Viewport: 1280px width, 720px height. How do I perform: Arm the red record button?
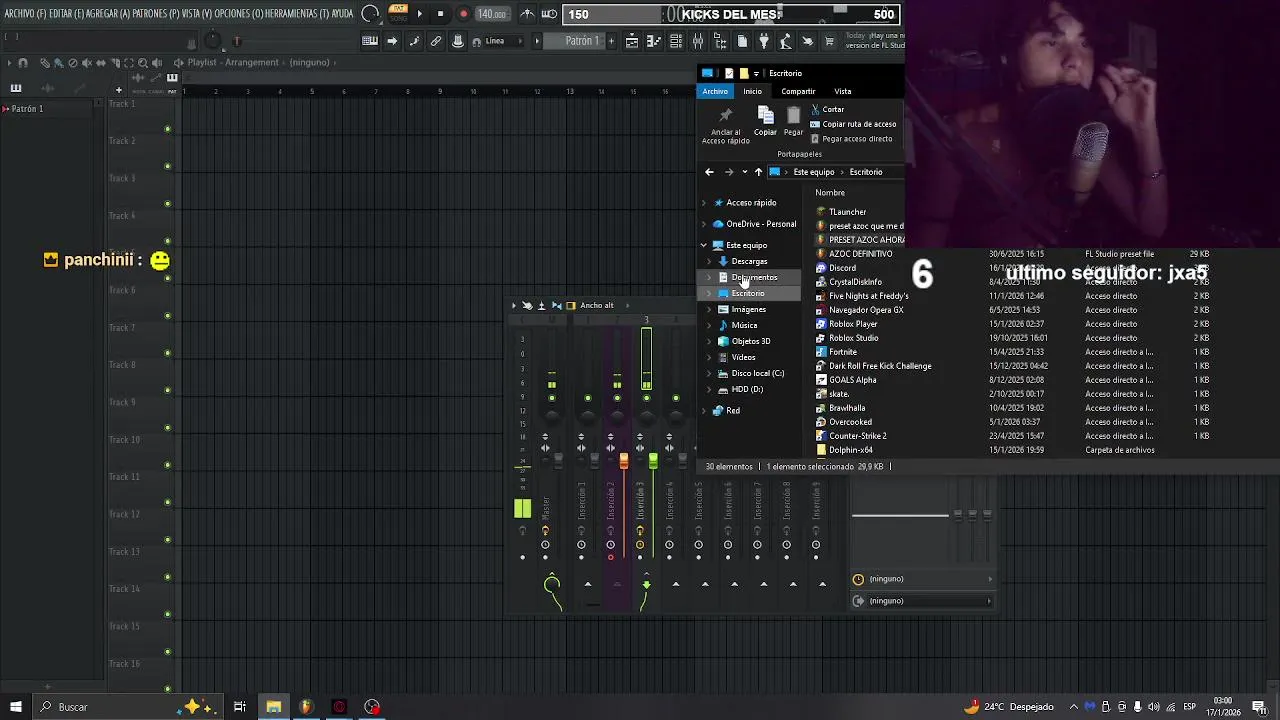(463, 14)
